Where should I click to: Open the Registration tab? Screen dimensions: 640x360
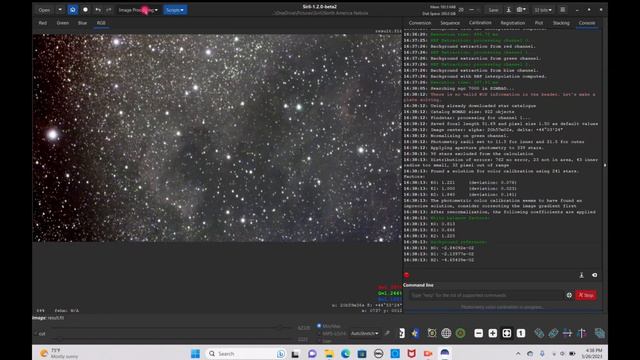click(x=513, y=23)
